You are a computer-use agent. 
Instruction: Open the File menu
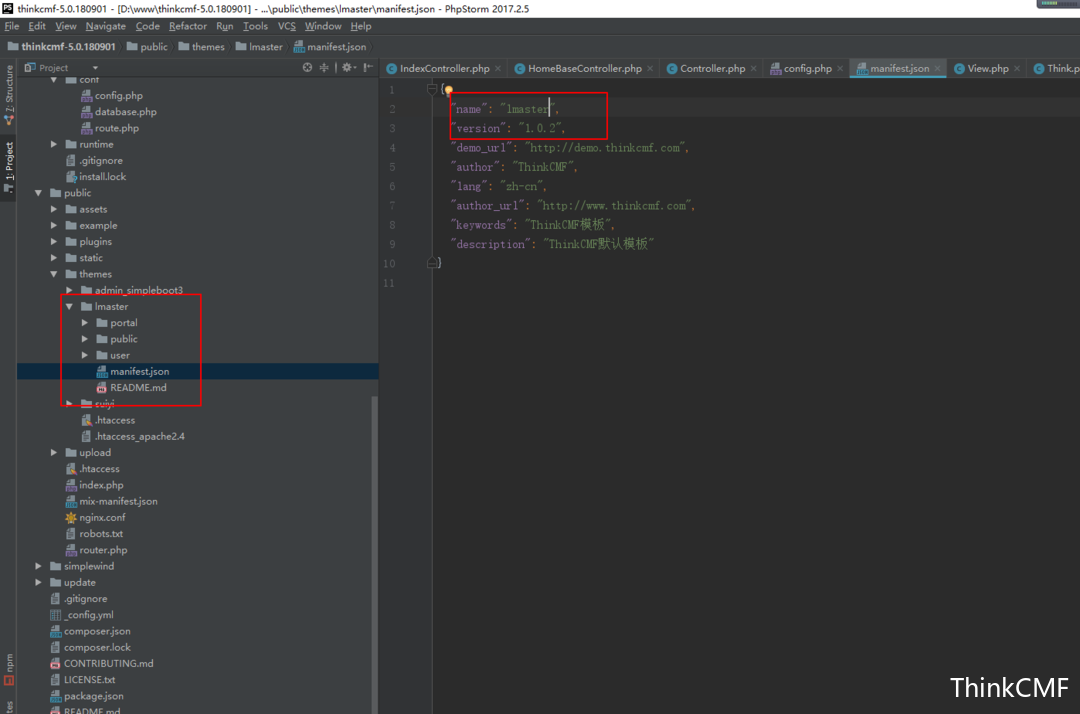tap(12, 26)
